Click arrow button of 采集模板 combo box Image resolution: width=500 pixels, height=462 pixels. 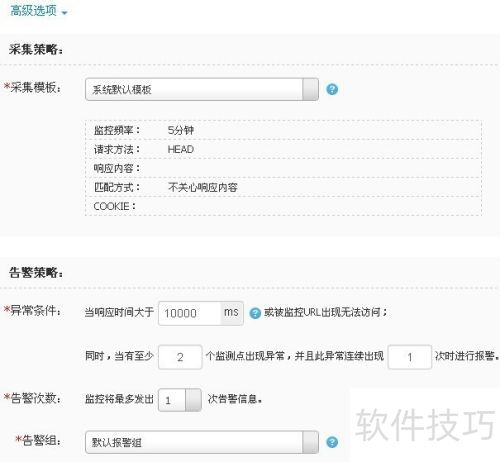click(x=310, y=89)
